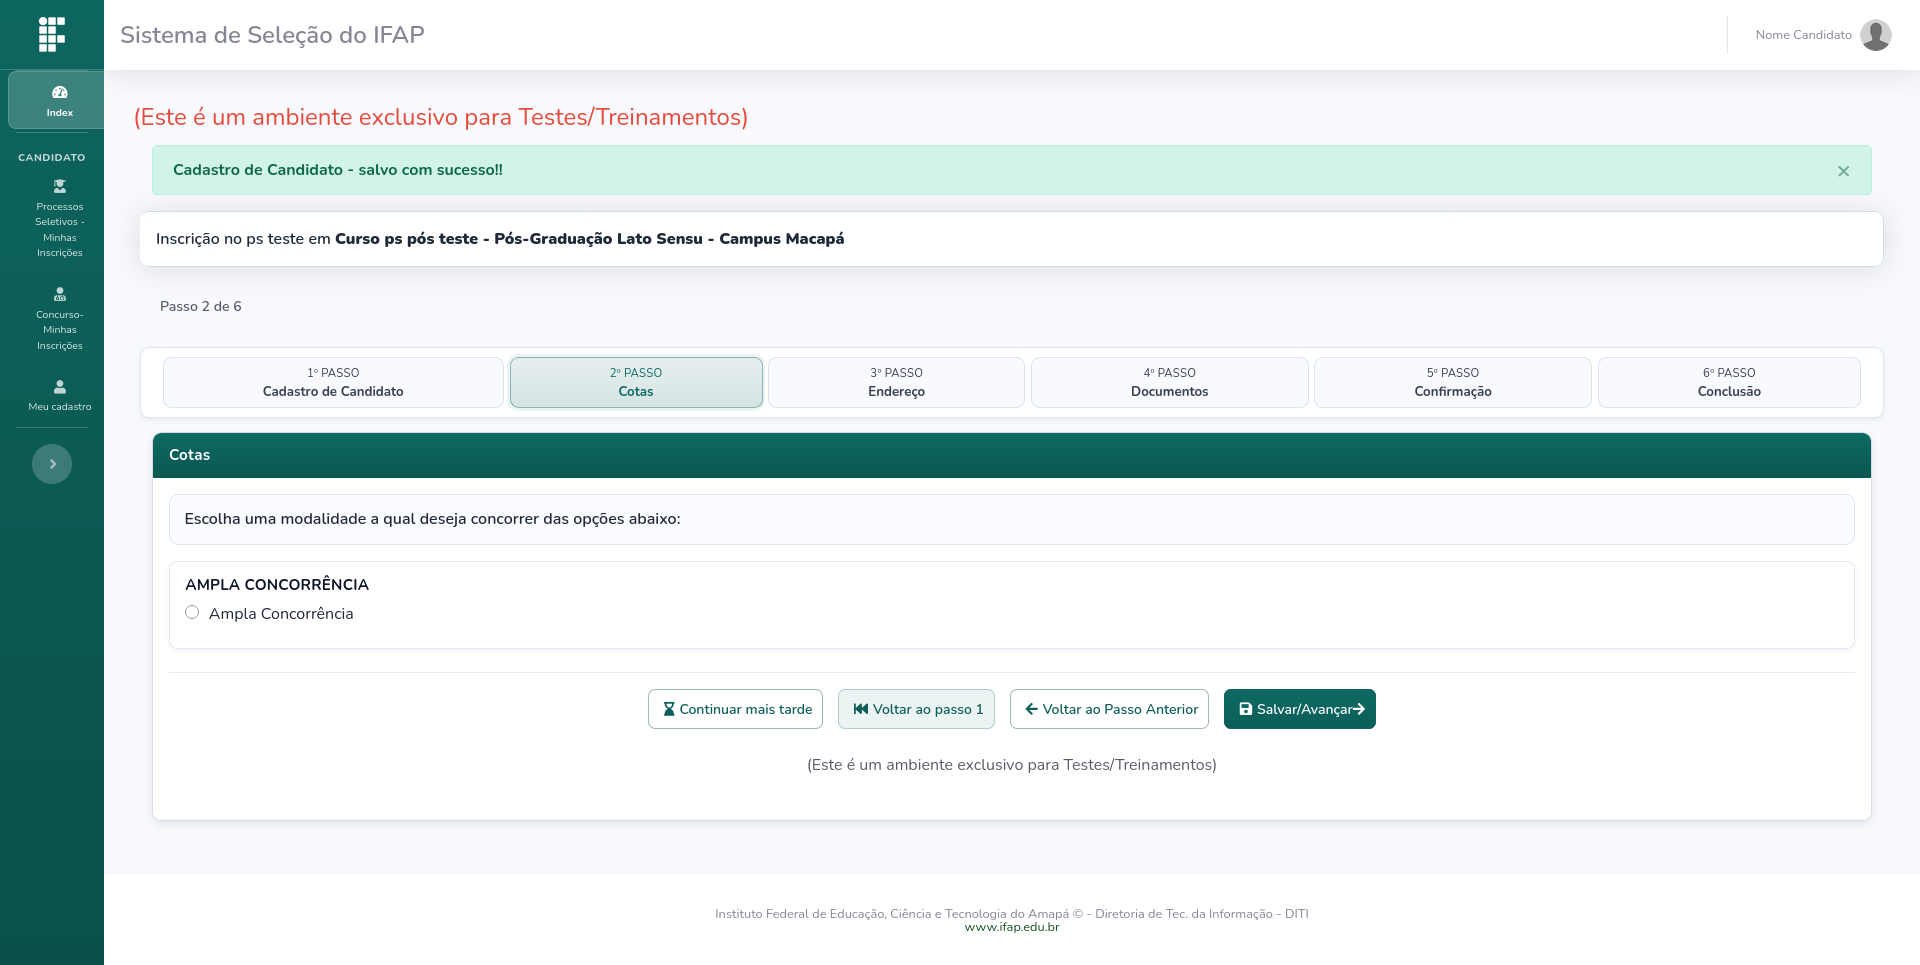Click Voltar ao Passo Anterior button
1920x965 pixels.
[1109, 709]
